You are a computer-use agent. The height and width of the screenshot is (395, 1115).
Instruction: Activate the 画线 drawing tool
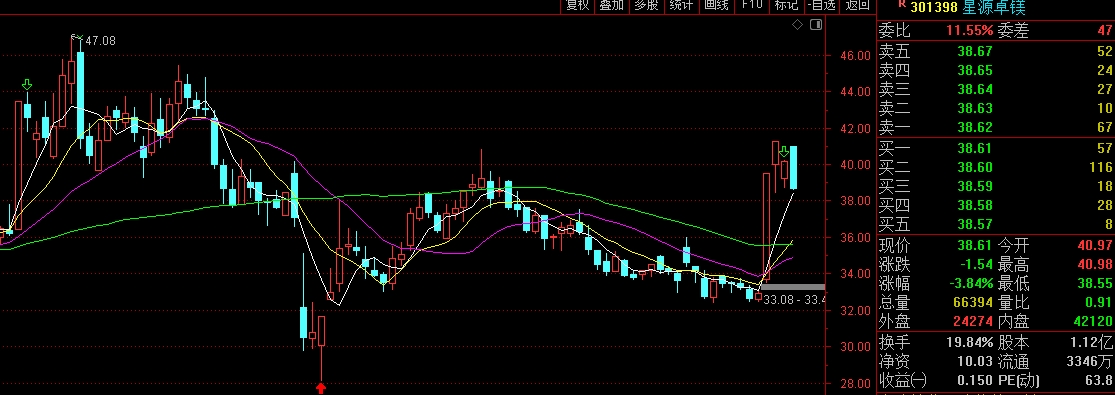tap(716, 6)
